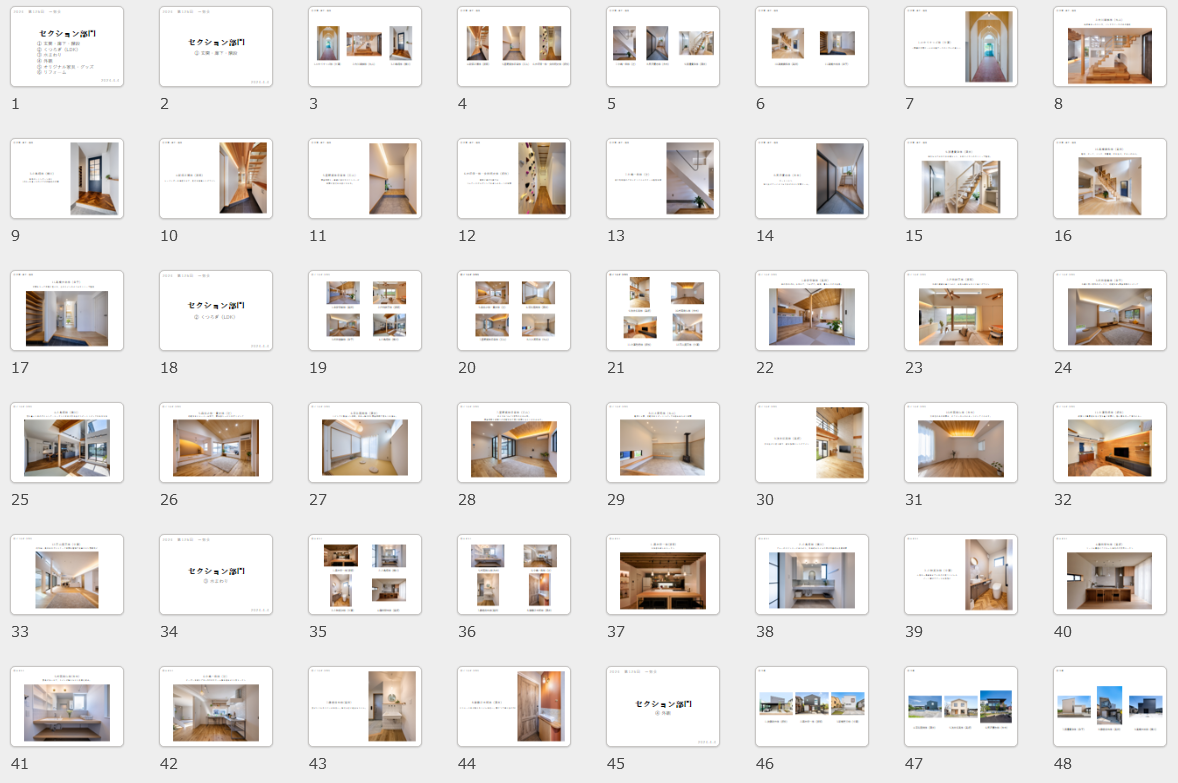The width and height of the screenshot is (1178, 783).
Task: Select slide 44 with the wooden door
Action: point(514,707)
